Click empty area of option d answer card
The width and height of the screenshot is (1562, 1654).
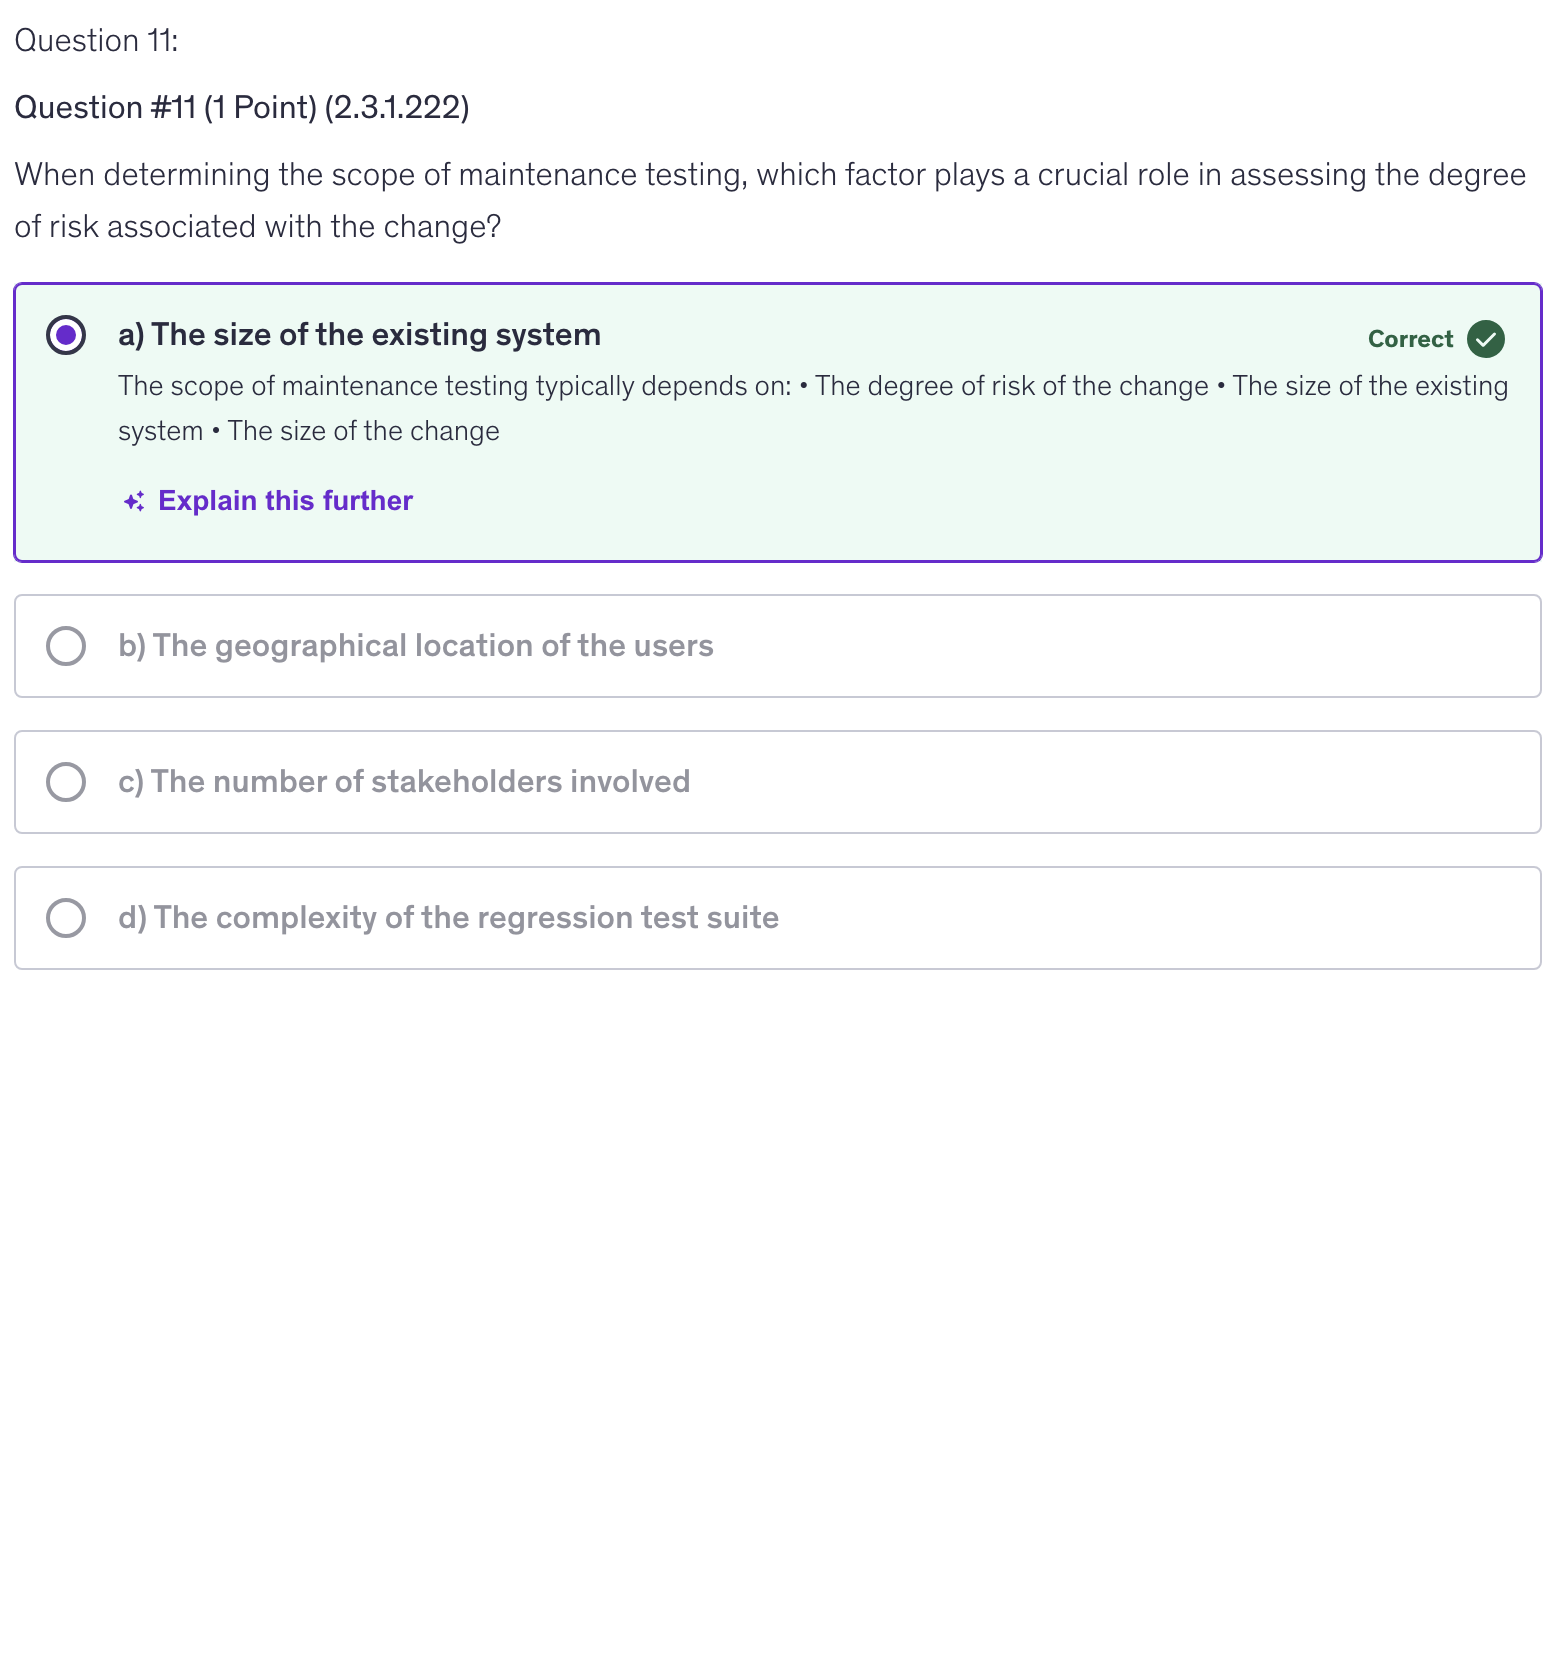[1150, 918]
